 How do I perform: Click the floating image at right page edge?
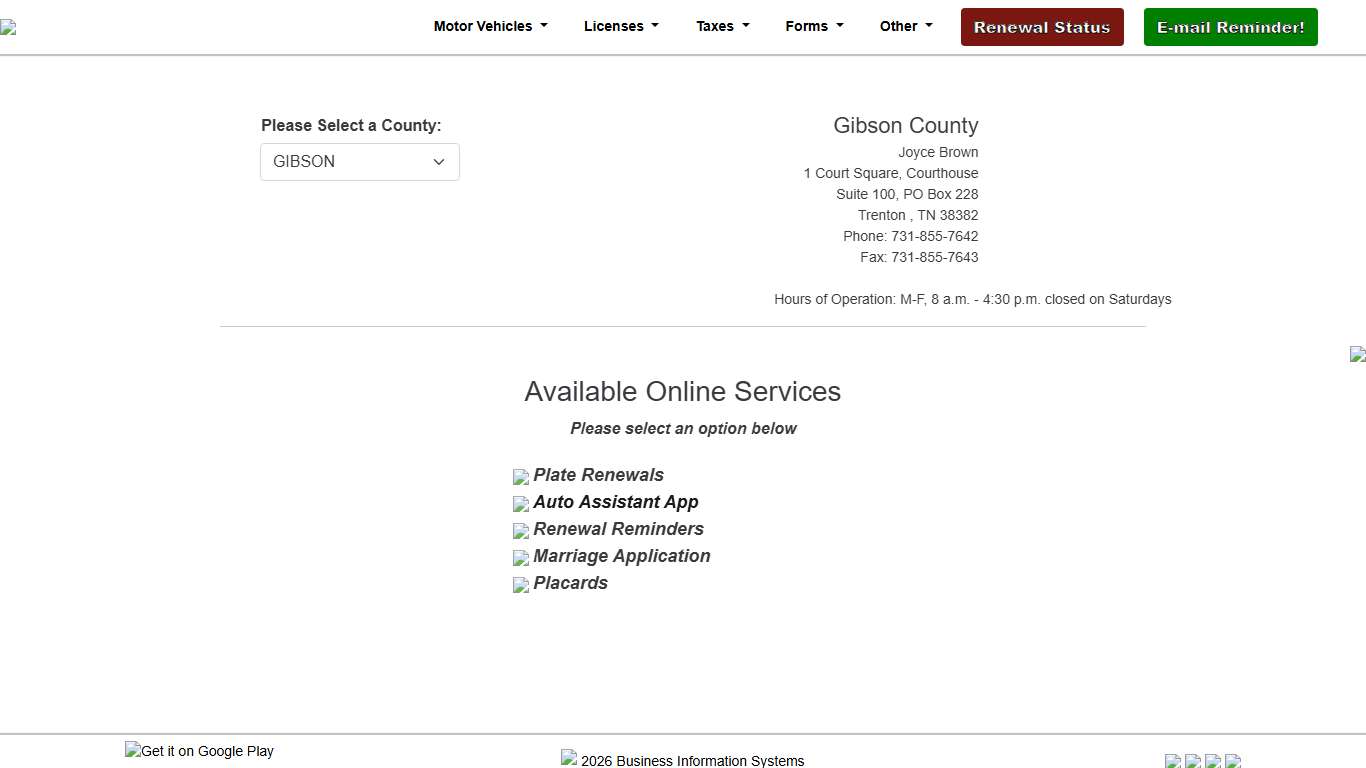coord(1357,354)
